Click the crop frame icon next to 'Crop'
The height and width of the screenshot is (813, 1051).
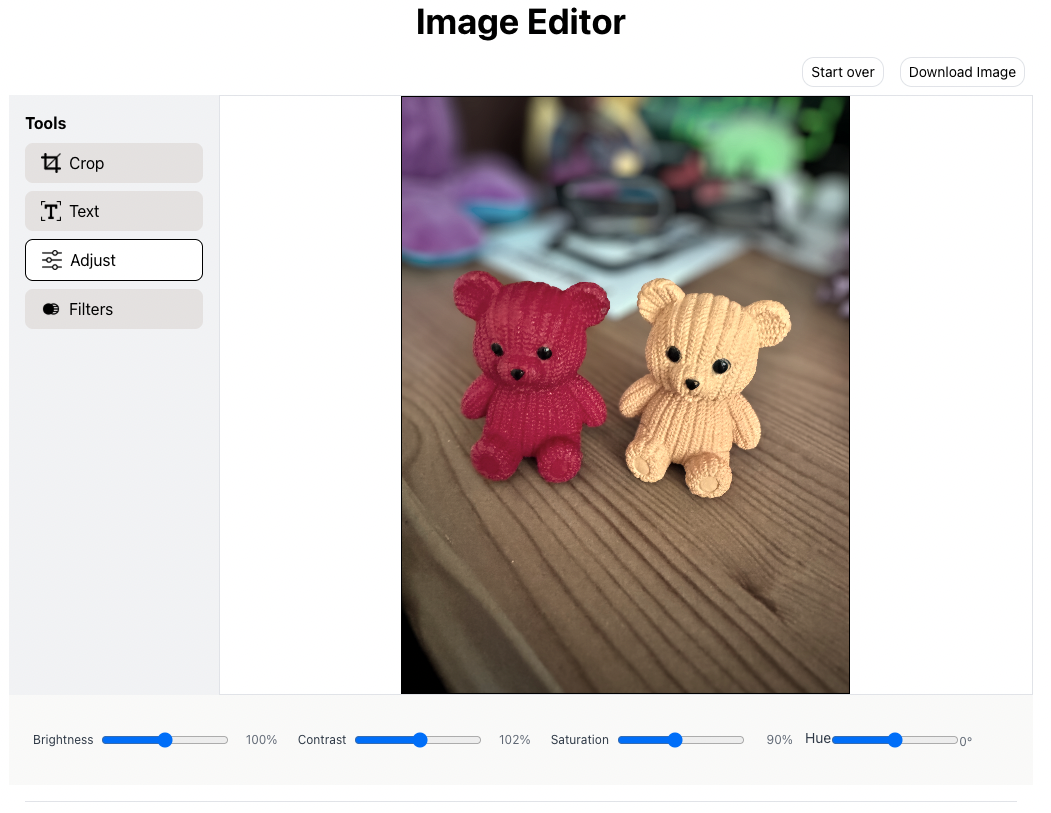coord(51,162)
